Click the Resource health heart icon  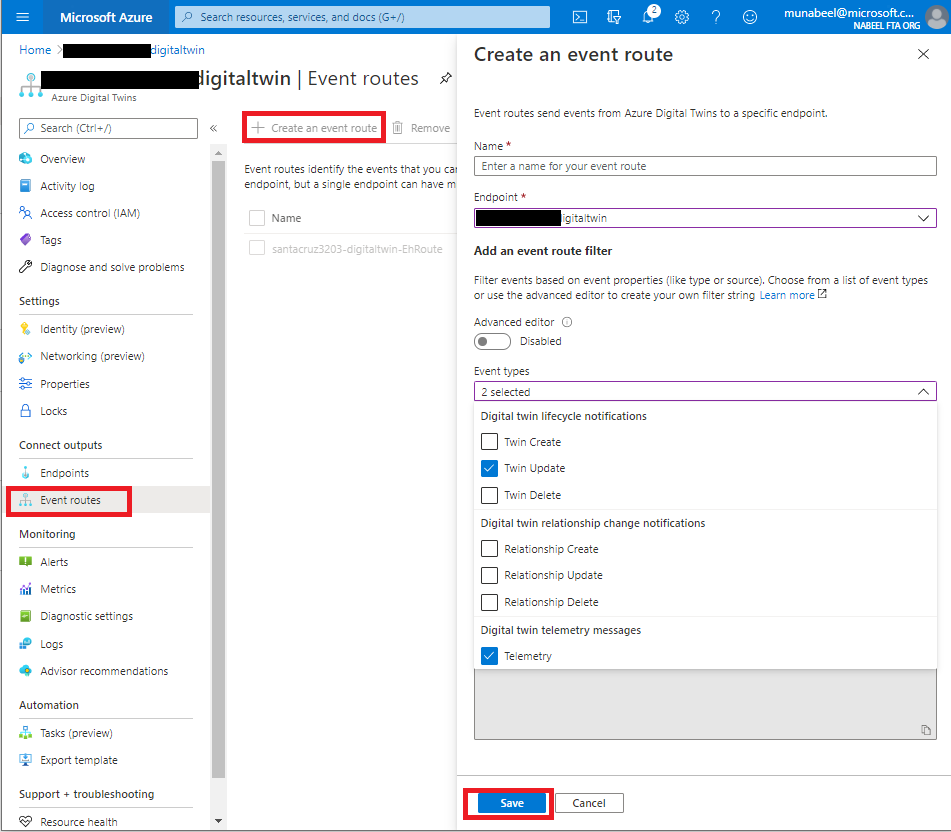pos(25,822)
